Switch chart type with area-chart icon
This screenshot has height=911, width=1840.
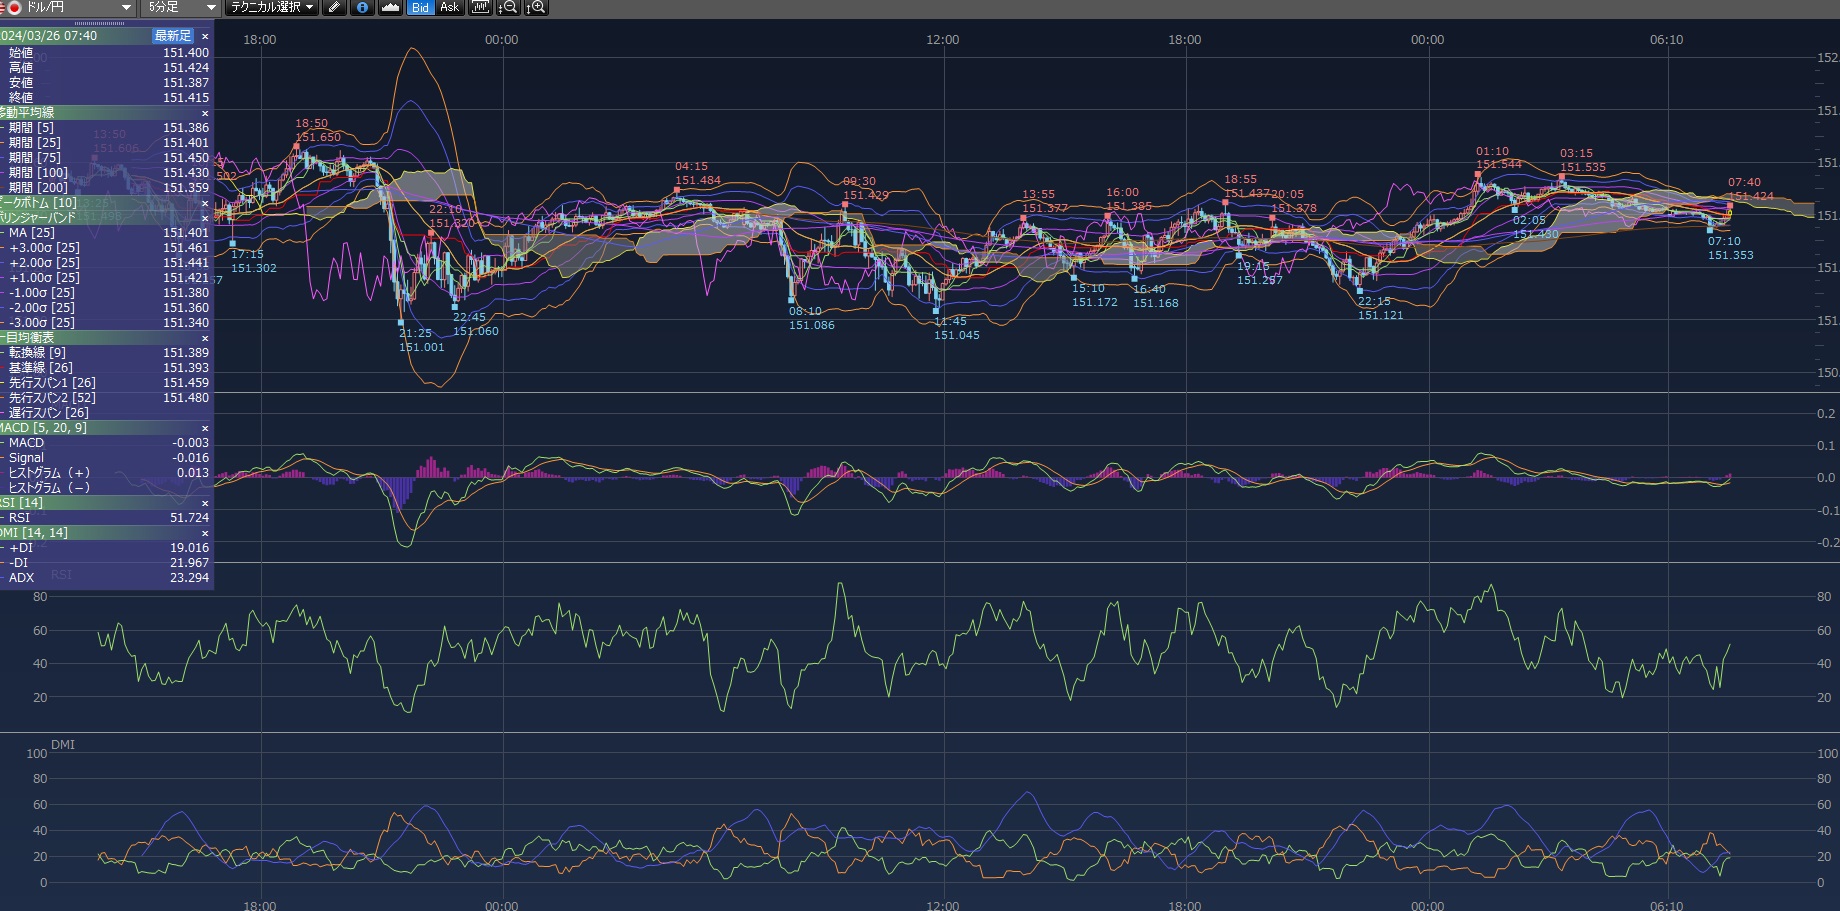tap(390, 8)
